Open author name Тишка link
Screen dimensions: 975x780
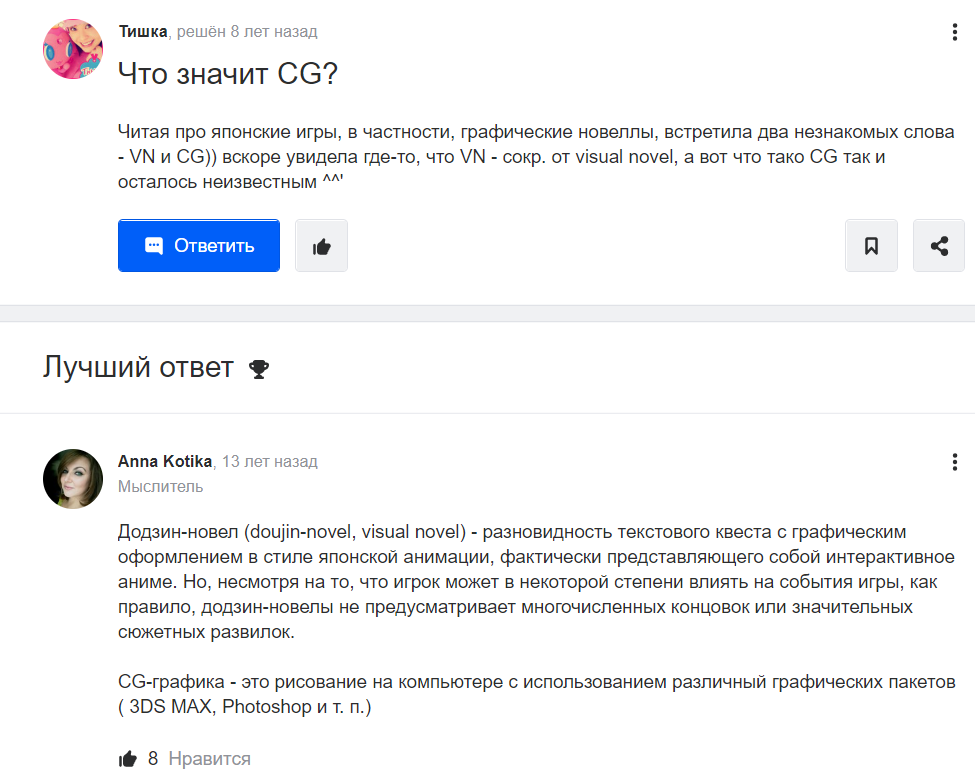click(143, 31)
